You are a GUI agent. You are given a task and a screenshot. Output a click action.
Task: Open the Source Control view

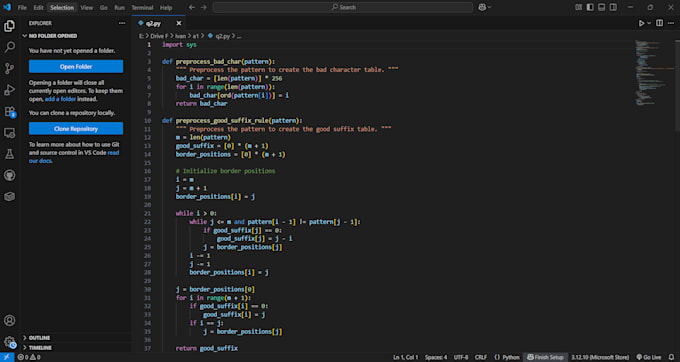click(10, 68)
